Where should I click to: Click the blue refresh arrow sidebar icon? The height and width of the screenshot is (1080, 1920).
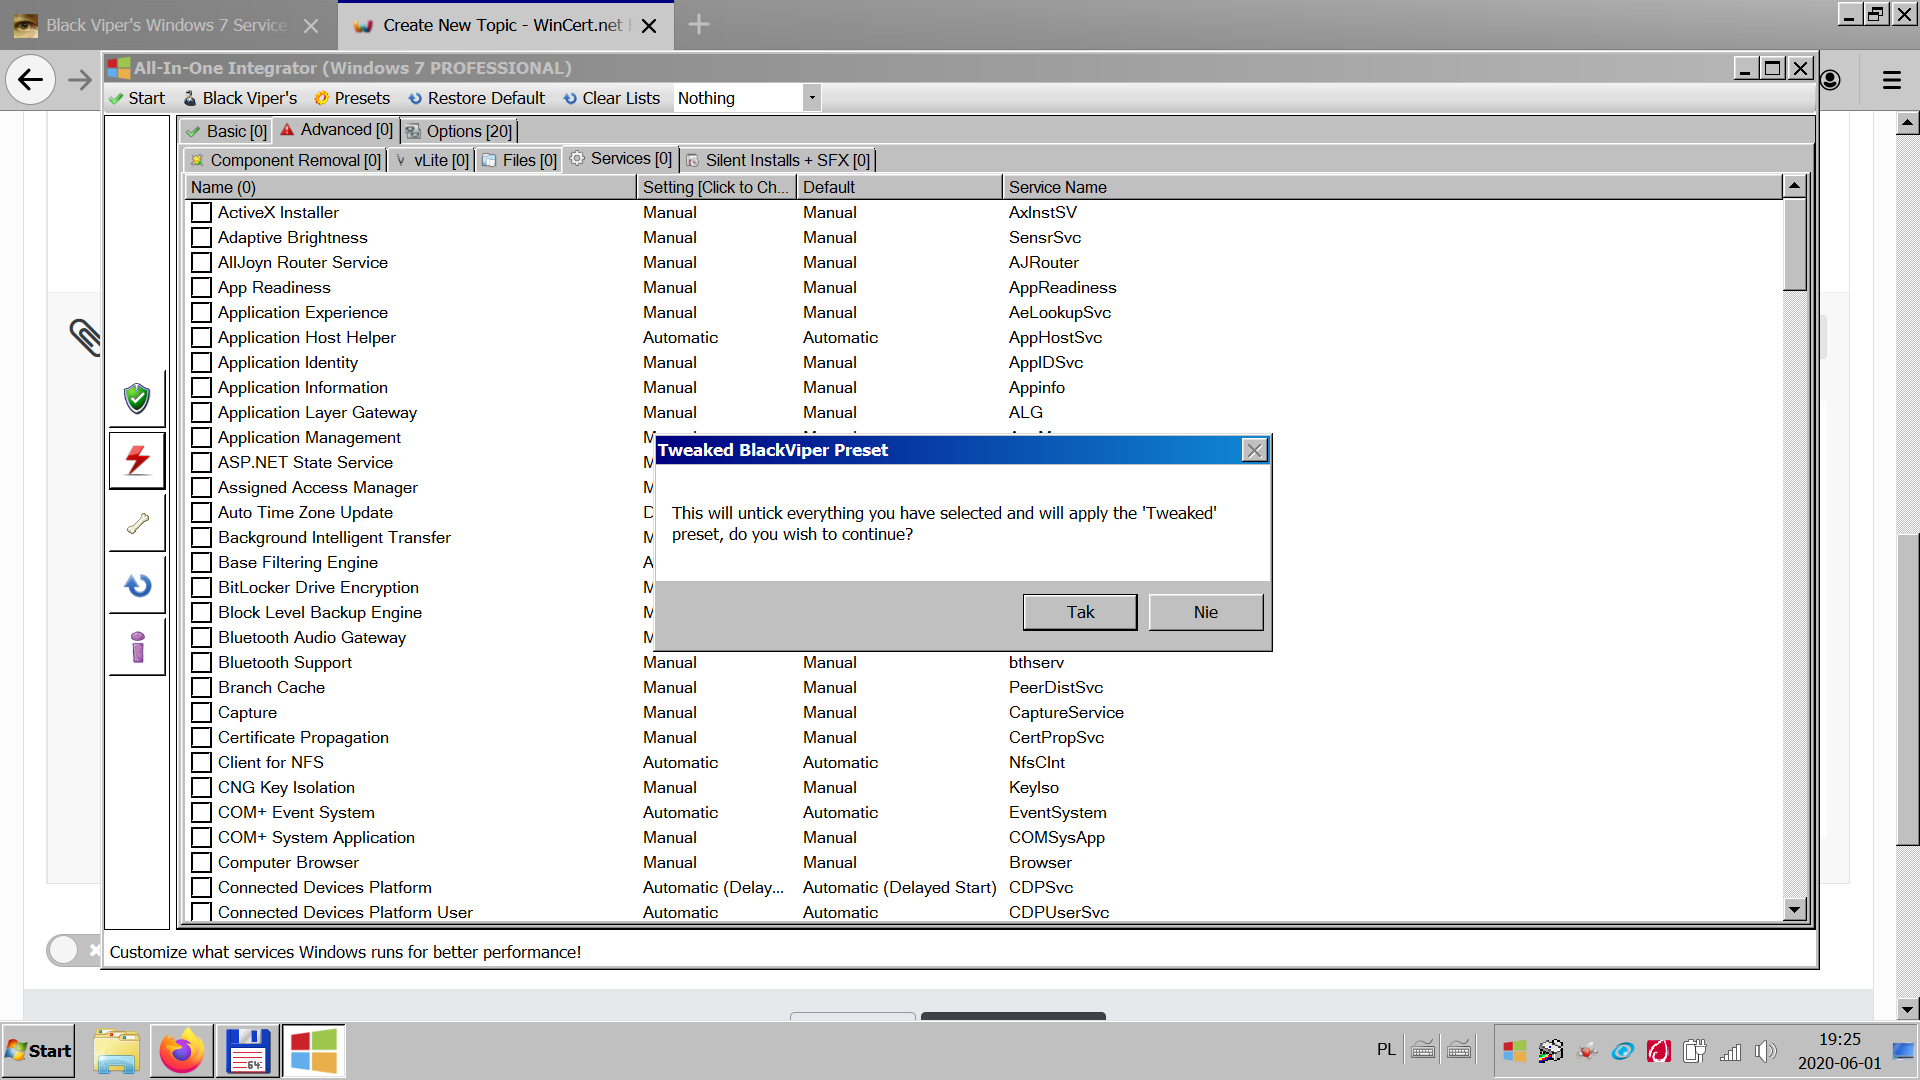point(137,585)
